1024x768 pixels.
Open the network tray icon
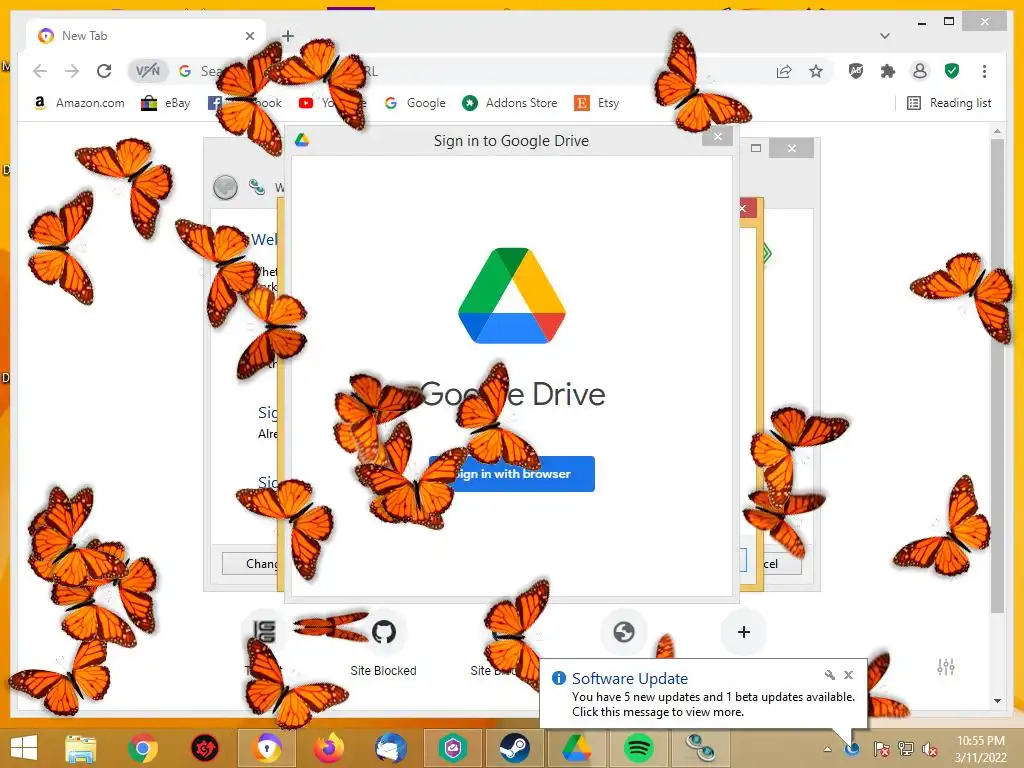pyautogui.click(x=906, y=749)
